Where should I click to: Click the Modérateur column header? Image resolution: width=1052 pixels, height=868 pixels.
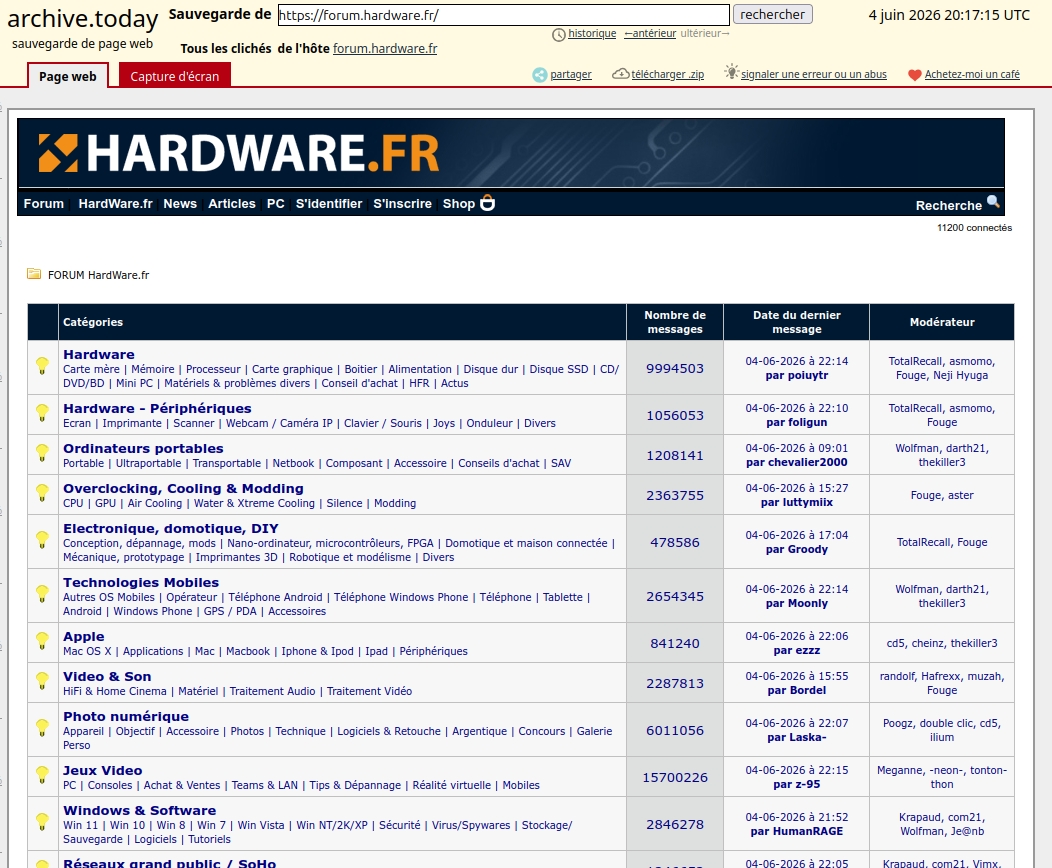point(942,322)
